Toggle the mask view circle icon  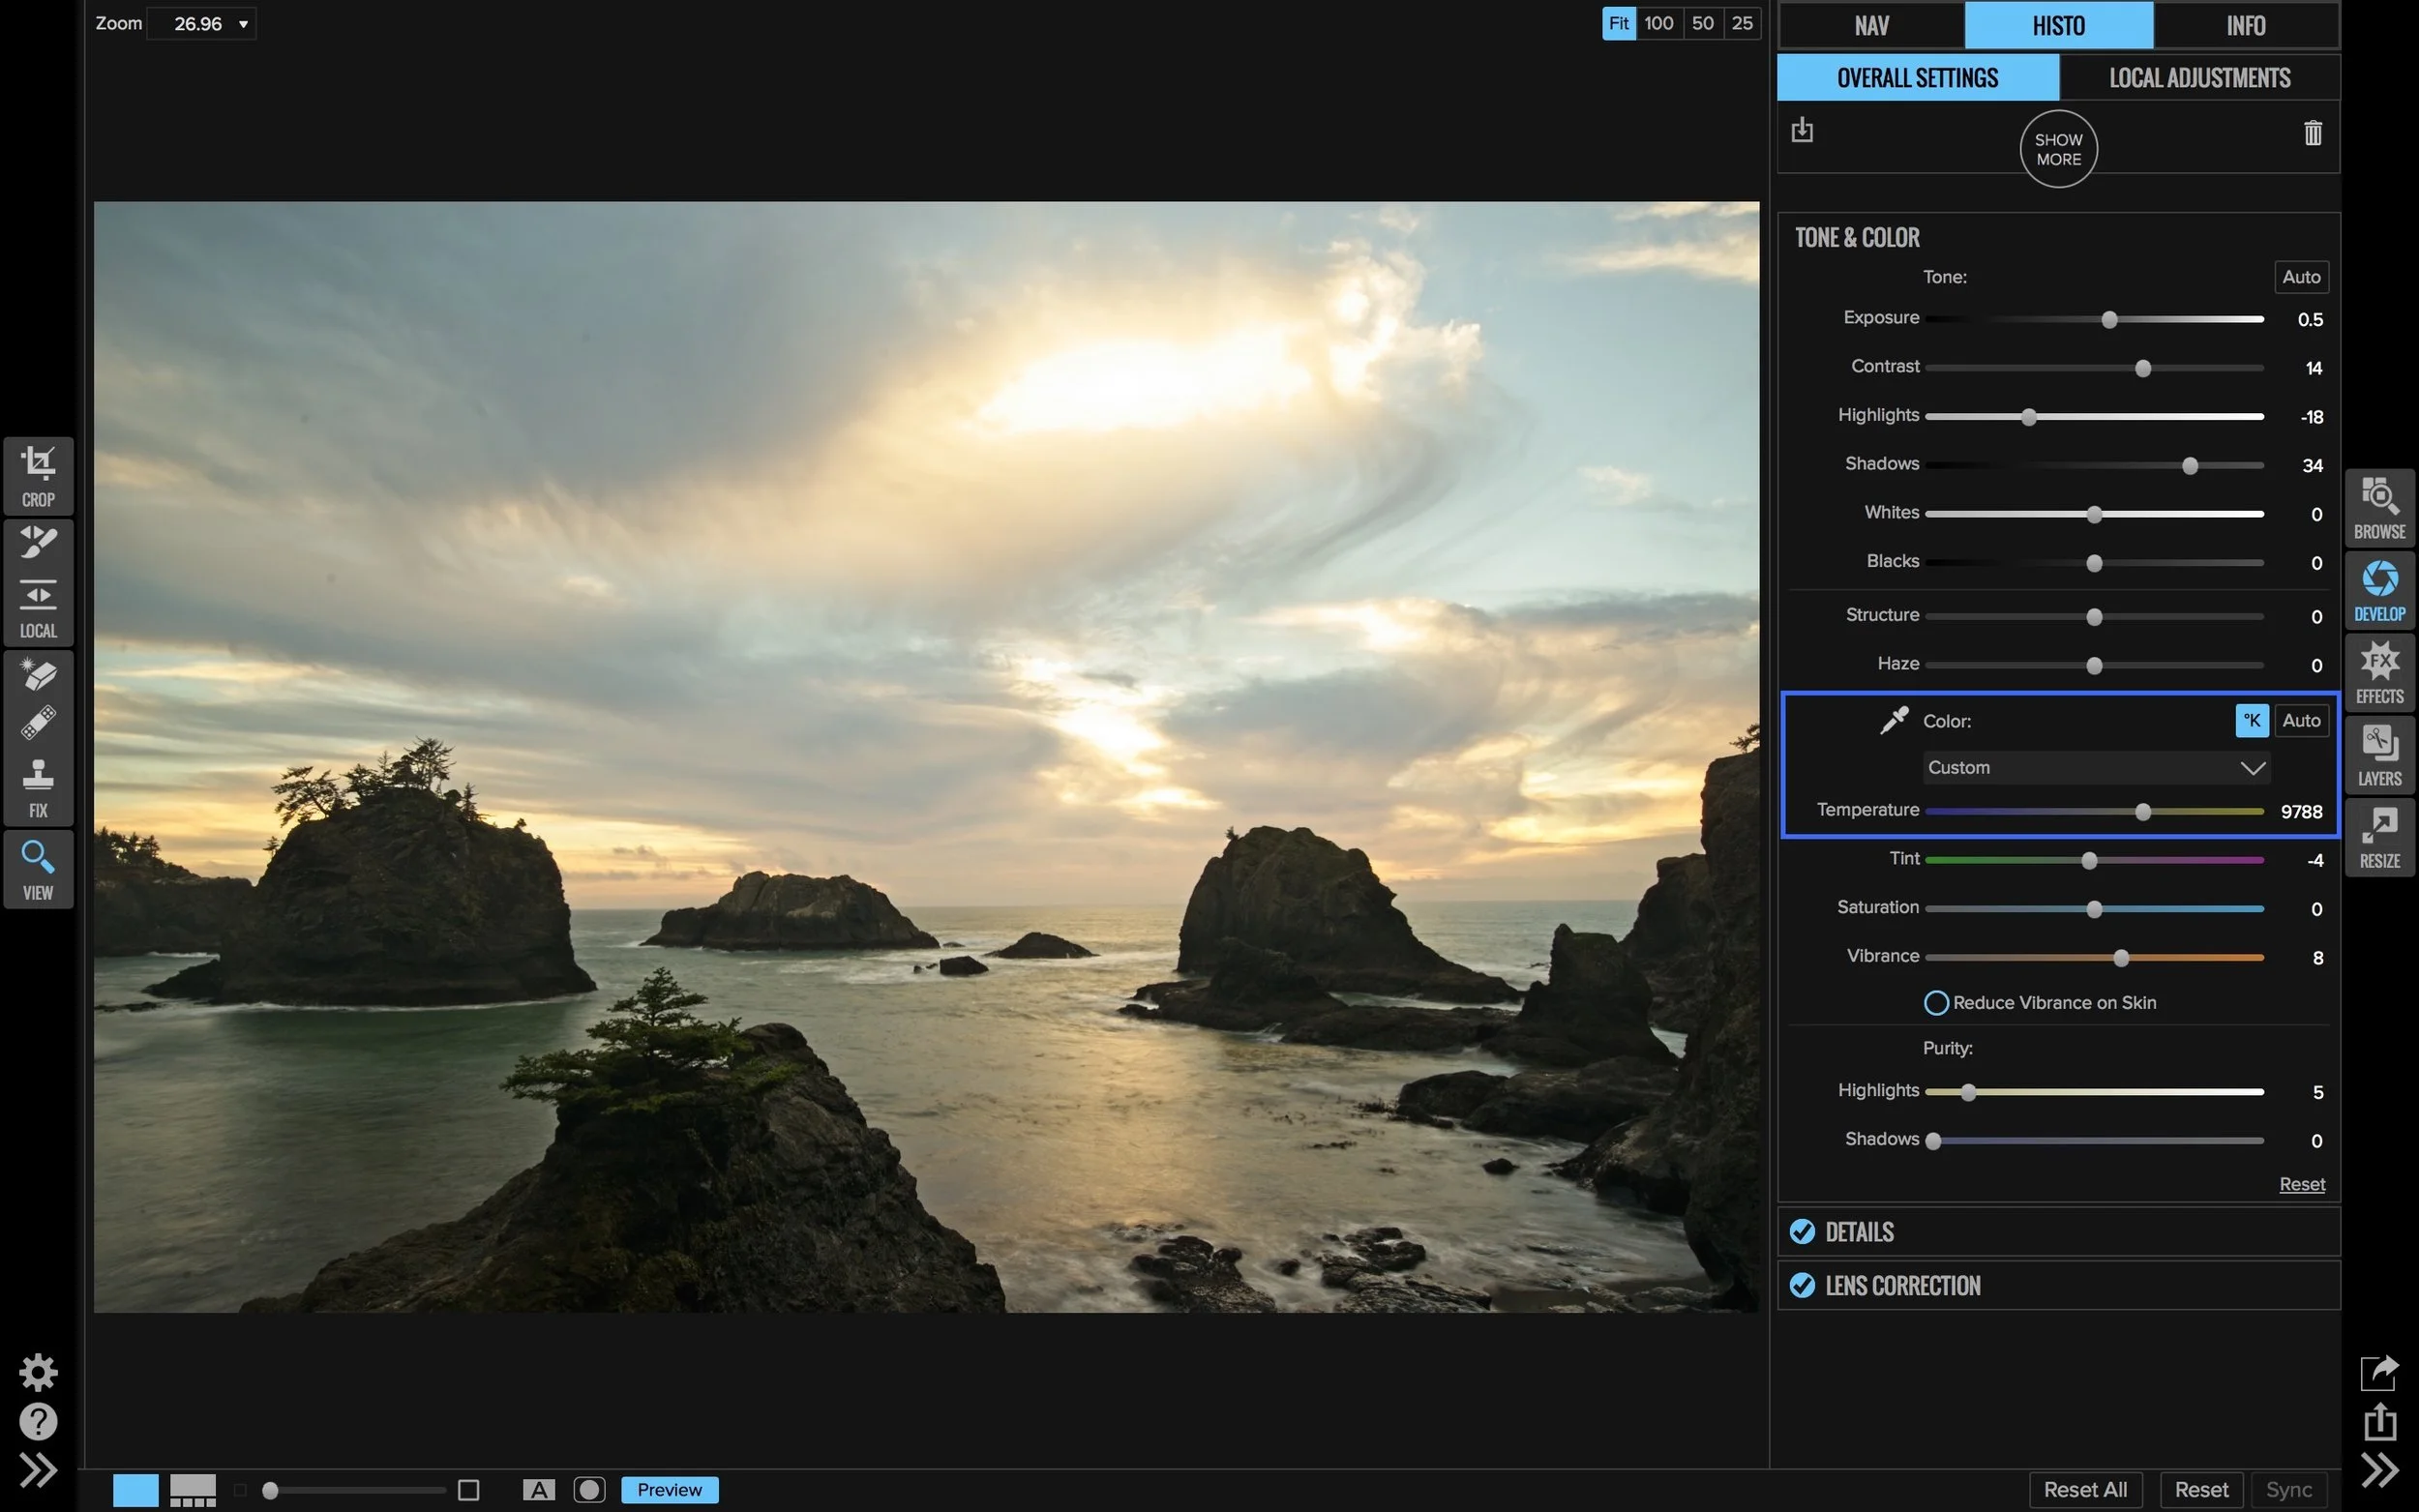click(589, 1490)
